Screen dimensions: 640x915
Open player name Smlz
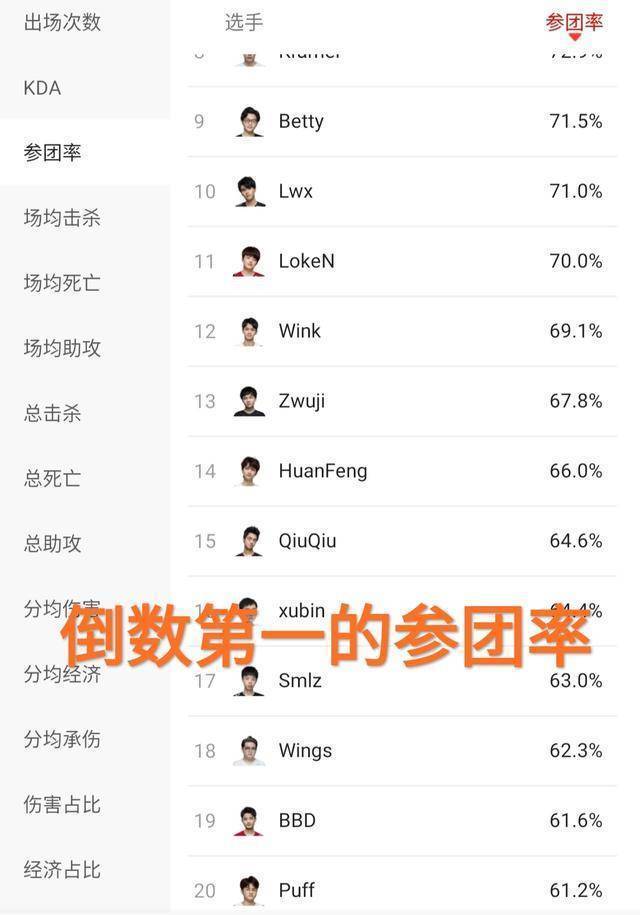point(299,681)
